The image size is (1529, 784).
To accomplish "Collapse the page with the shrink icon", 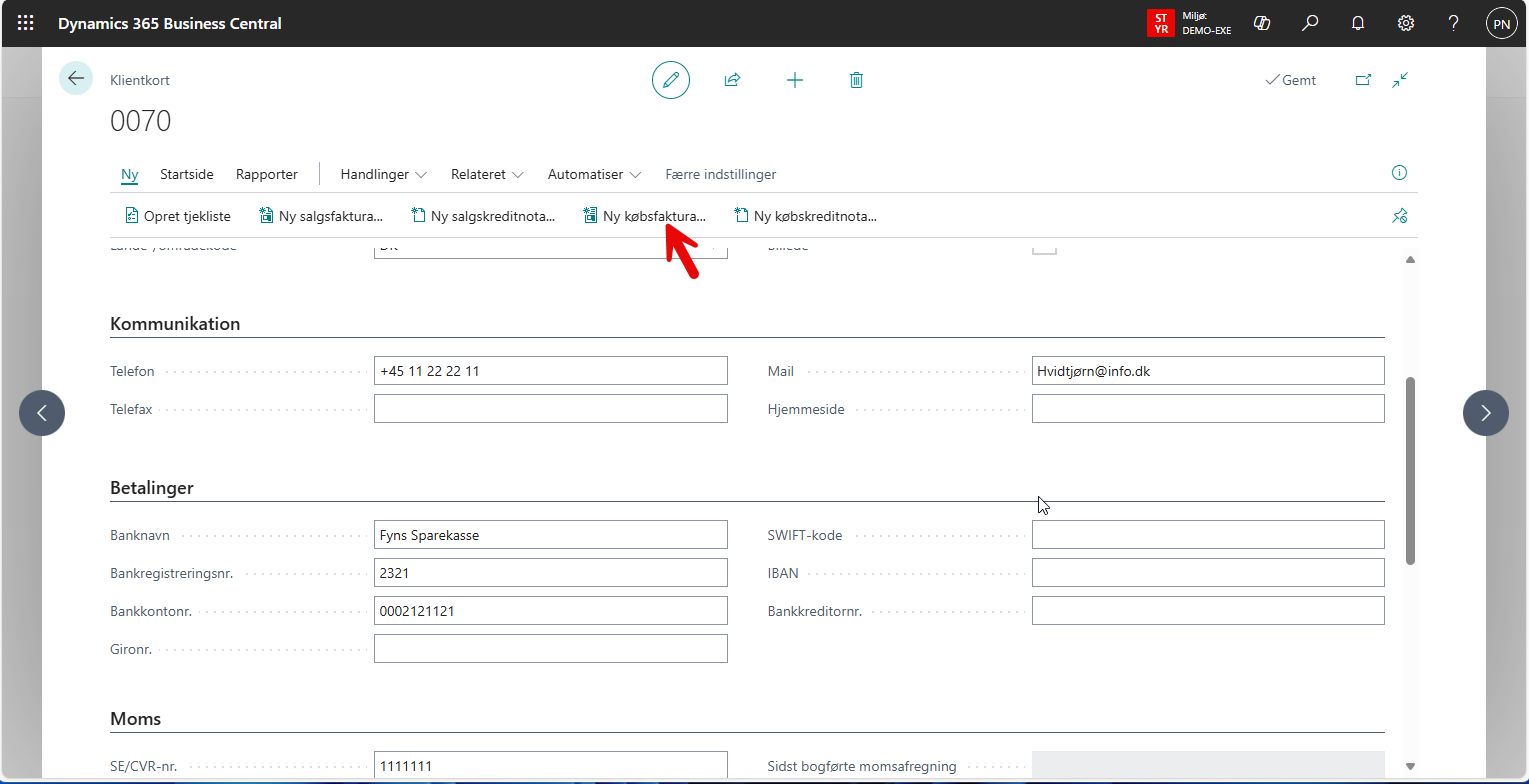I will [x=1401, y=80].
